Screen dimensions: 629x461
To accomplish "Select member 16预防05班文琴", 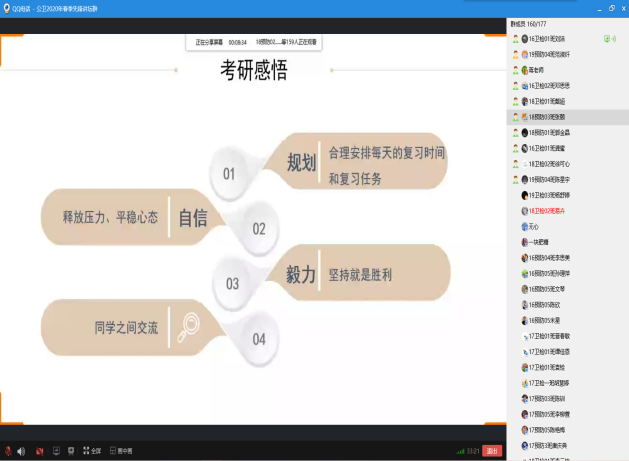I will (x=568, y=289).
